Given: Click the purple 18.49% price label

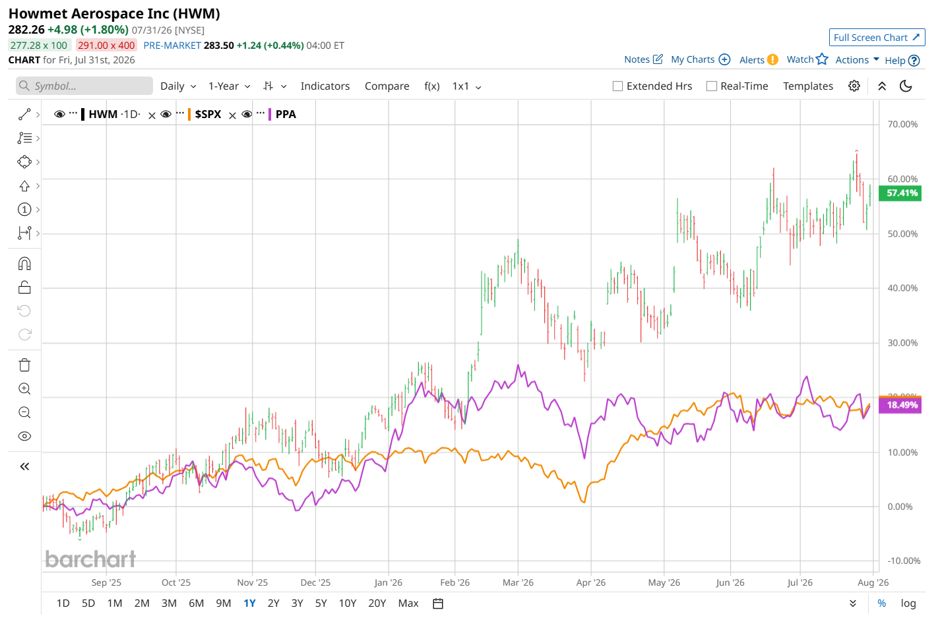Looking at the screenshot, I should click(x=900, y=405).
